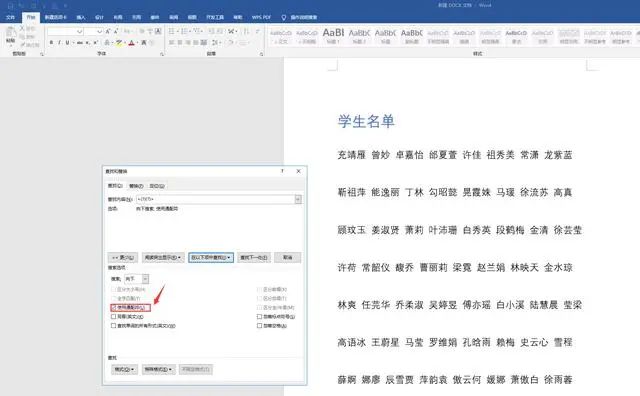Click the name 充靖雁 in the document
Image resolution: width=640 pixels, height=396 pixels.
pos(351,155)
